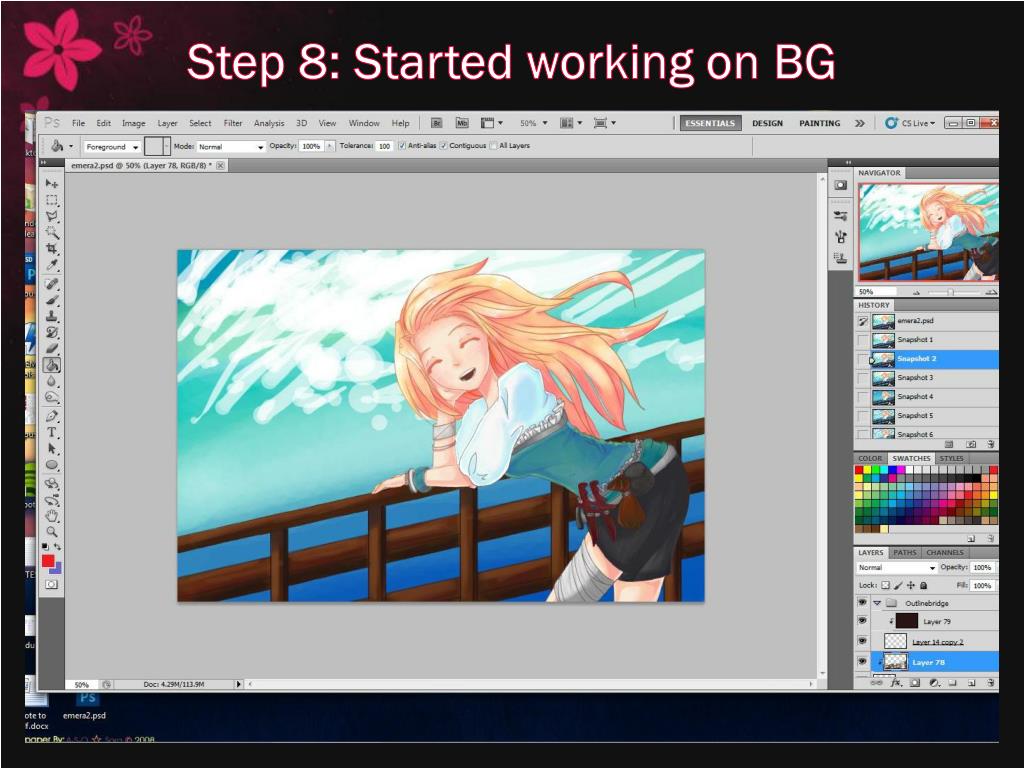Viewport: 1024px width, 768px height.
Task: Pick the Type tool
Action: click(52, 432)
